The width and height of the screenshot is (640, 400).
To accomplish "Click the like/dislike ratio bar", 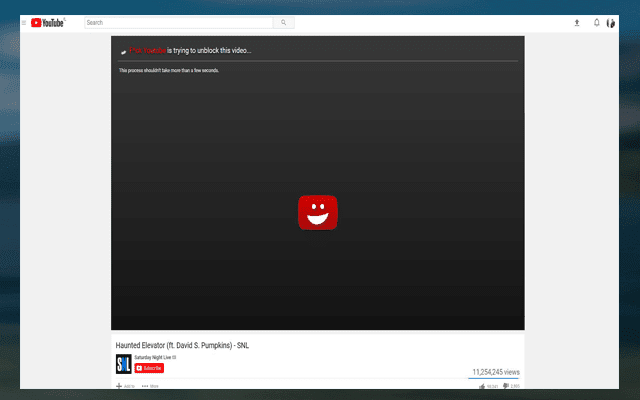I will point(494,379).
